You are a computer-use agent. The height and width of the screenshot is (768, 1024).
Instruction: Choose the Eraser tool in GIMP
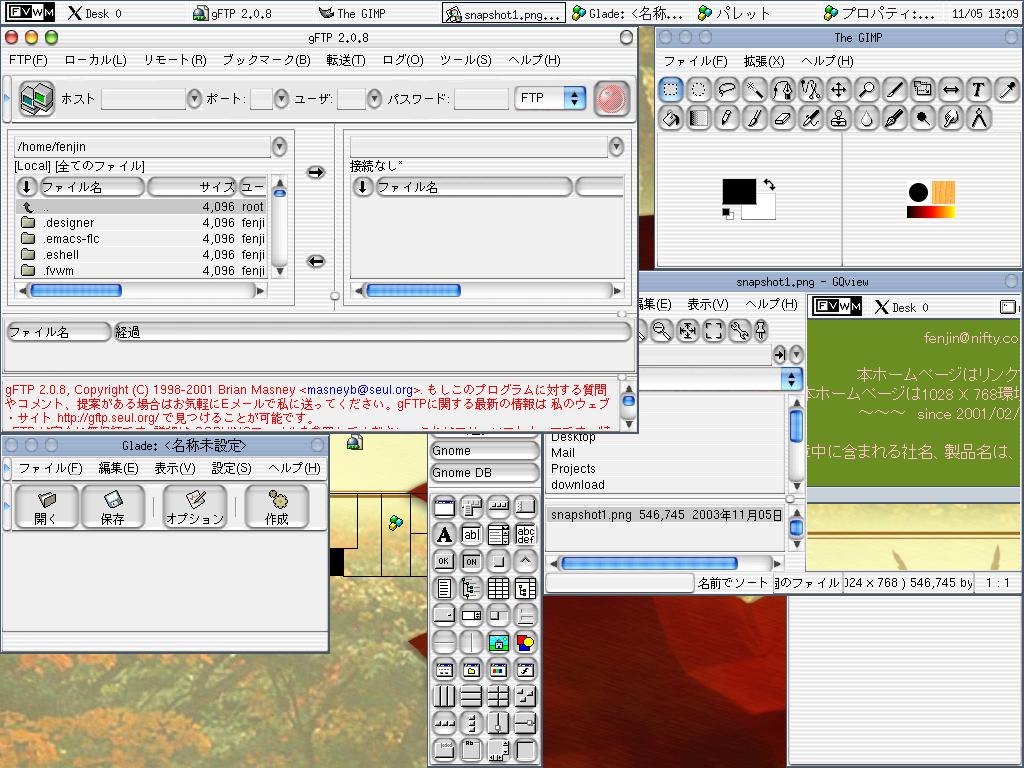[x=782, y=118]
